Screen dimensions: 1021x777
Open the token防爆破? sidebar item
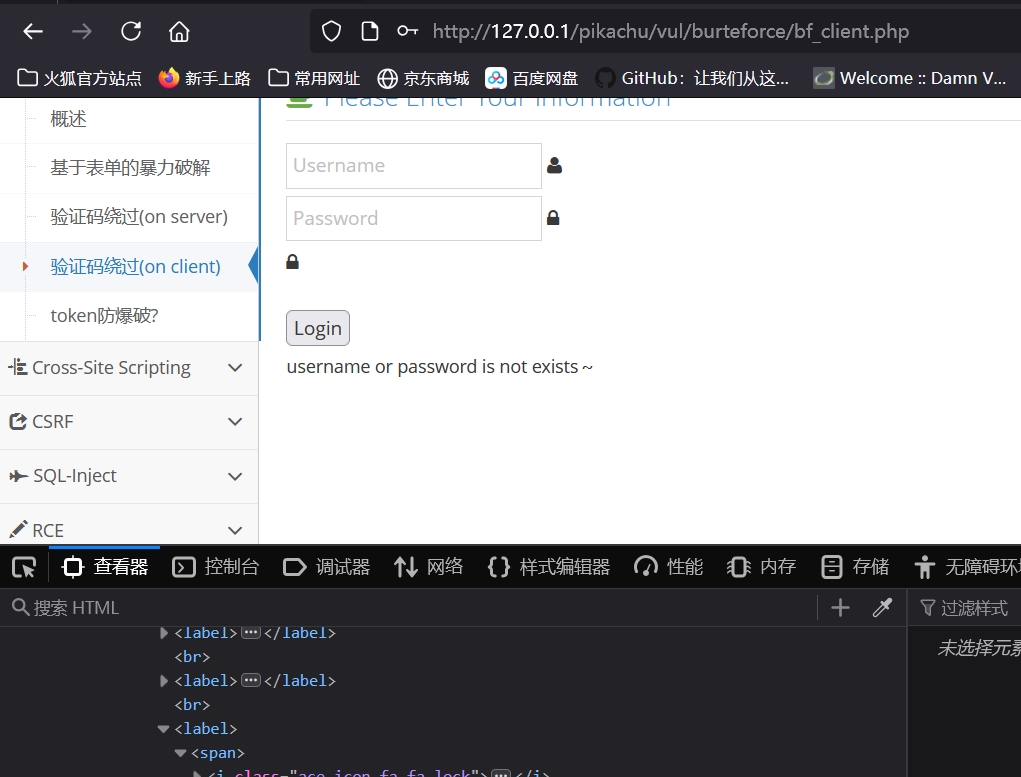(104, 316)
